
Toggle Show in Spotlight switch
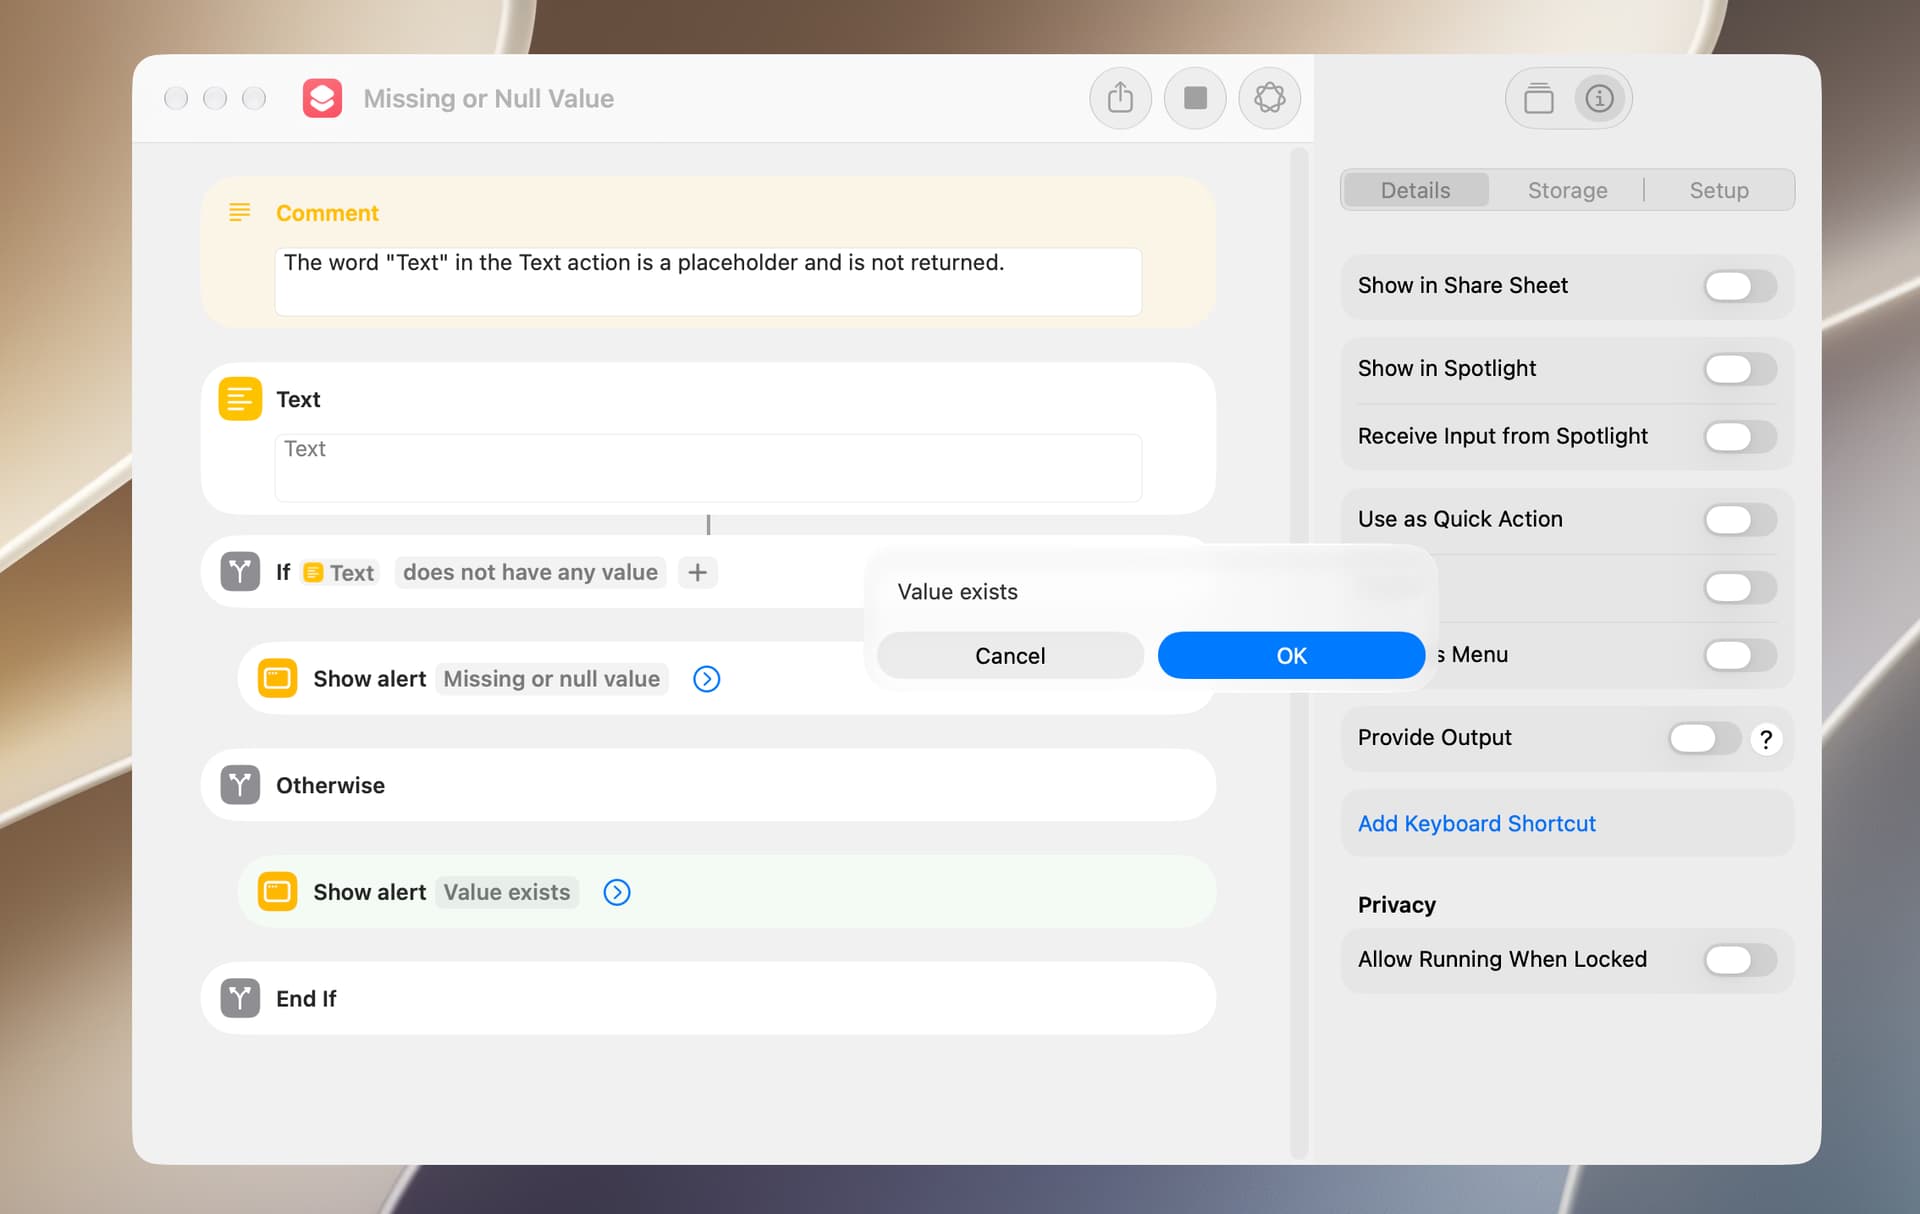coord(1740,369)
